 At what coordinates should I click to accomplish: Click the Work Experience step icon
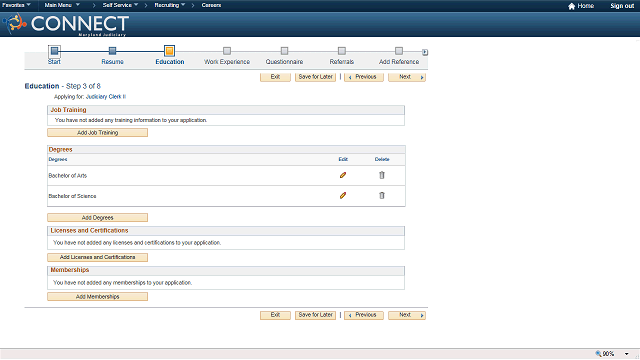tap(227, 51)
